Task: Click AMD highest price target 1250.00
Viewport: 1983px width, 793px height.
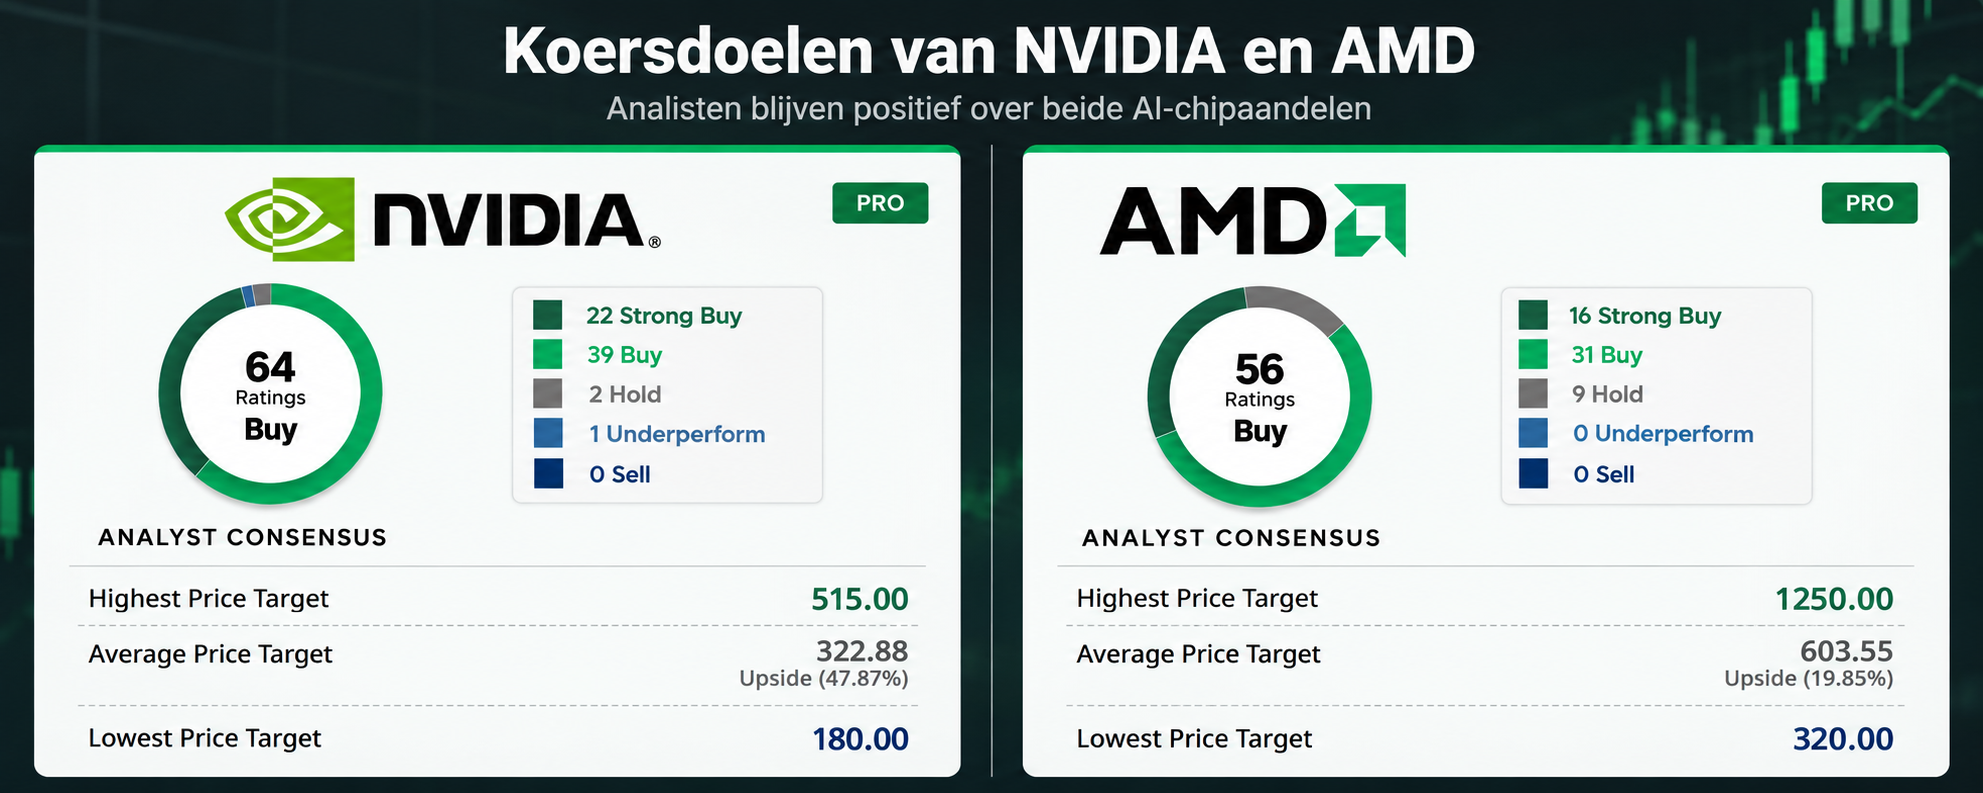Action: pyautogui.click(x=1834, y=599)
